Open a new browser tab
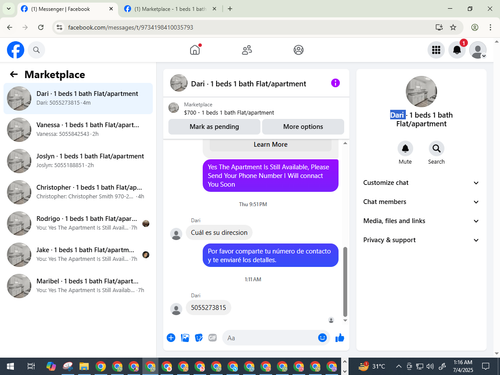Image resolution: width=500 pixels, height=375 pixels. coord(230,9)
